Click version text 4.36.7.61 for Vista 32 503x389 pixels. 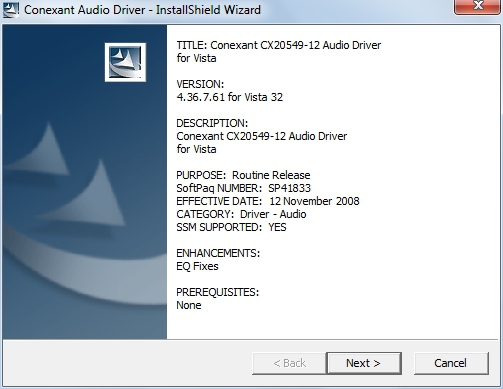tap(230, 97)
